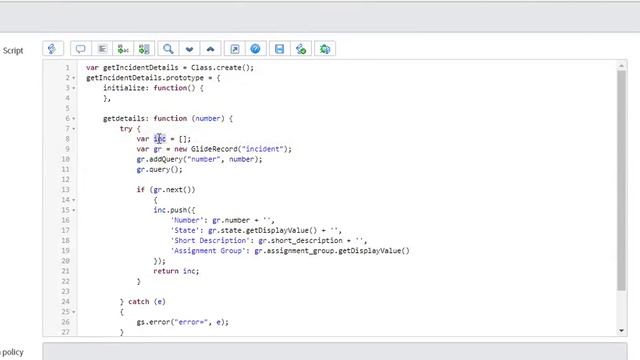This screenshot has width=640, height=360.
Task: Click 'gr.assignment_group.getDisplayValue()' text
Action: coord(332,251)
